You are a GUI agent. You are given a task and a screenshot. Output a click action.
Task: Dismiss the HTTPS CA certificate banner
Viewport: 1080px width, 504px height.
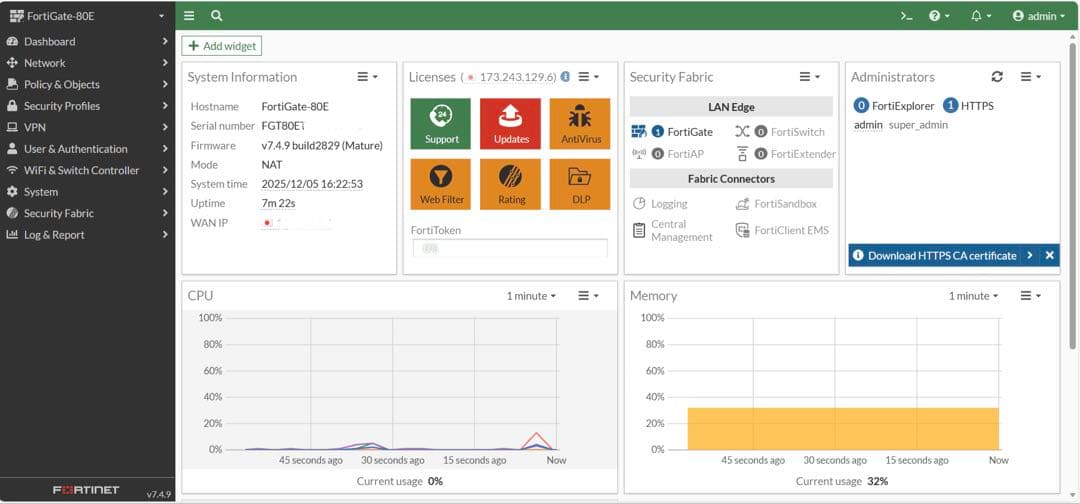click(x=1049, y=255)
